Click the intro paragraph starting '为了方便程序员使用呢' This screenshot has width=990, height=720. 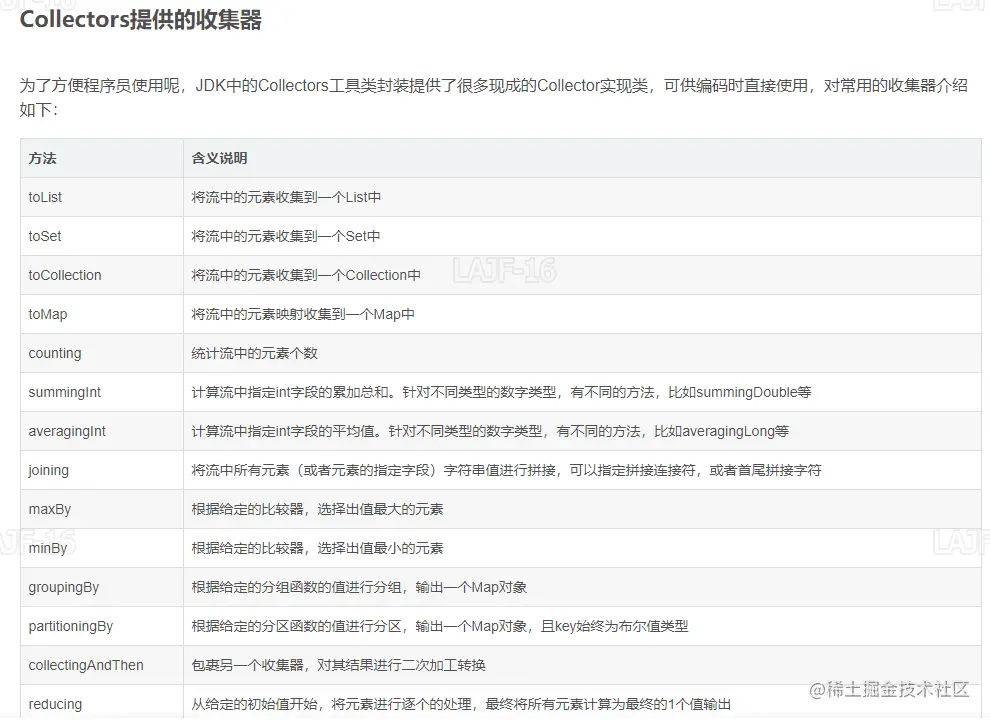pos(493,97)
